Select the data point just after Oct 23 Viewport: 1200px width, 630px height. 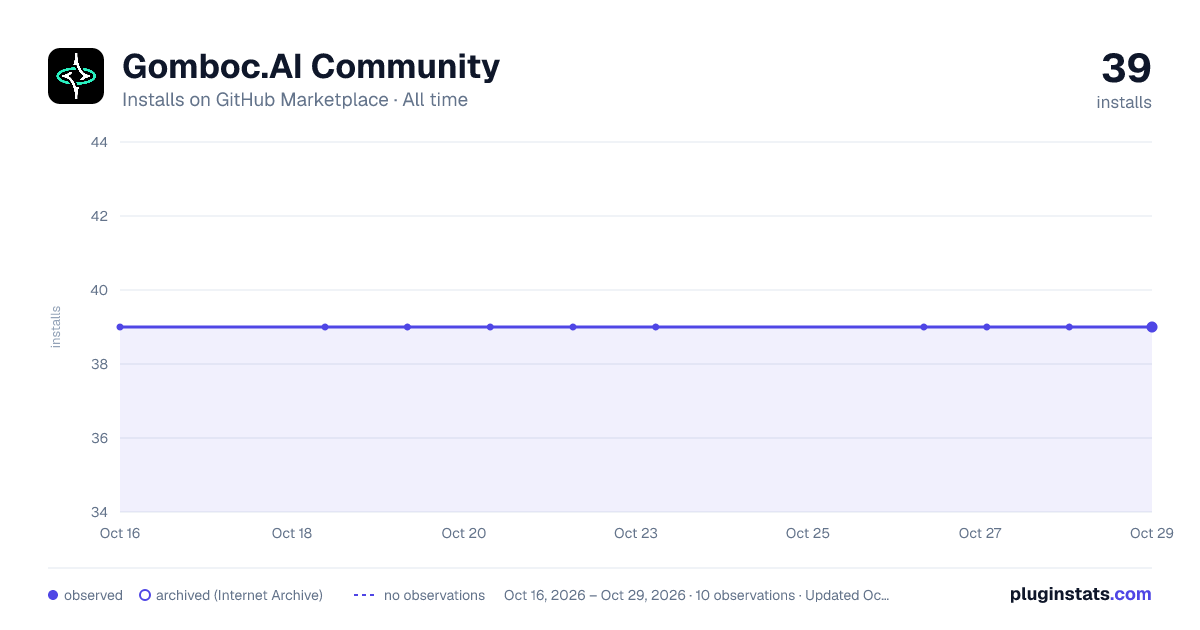click(656, 327)
